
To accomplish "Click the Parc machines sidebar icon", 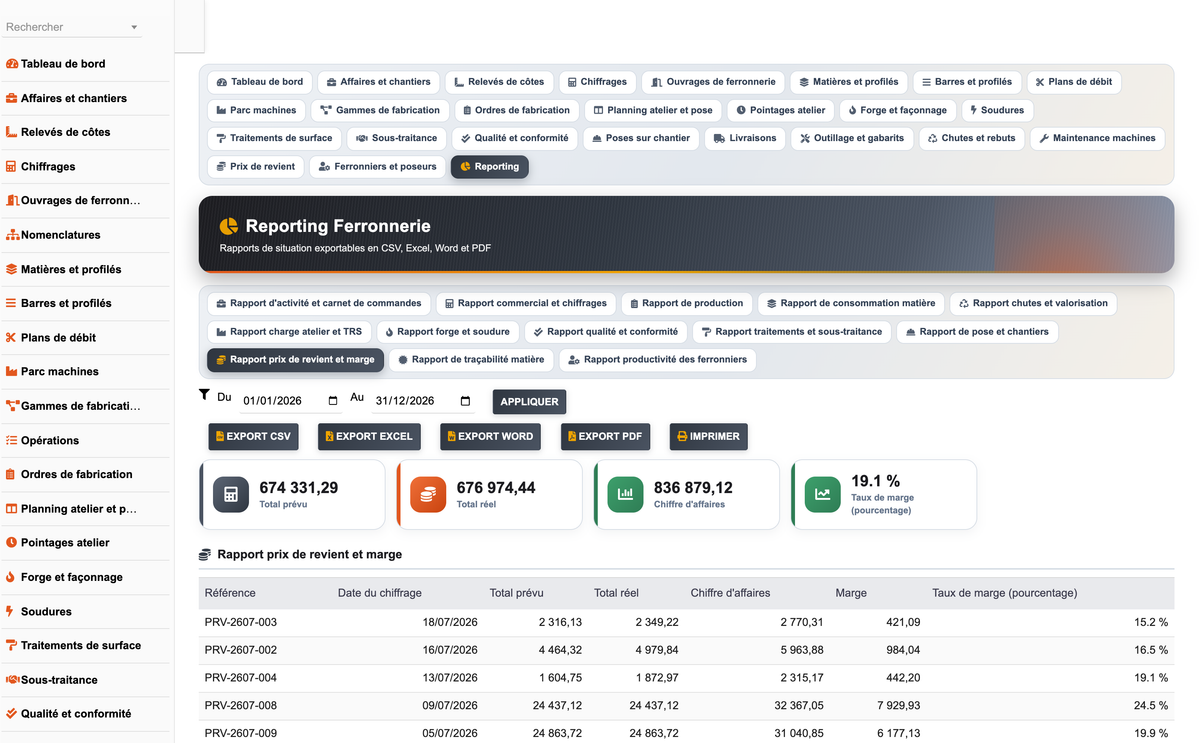I will click(12, 372).
